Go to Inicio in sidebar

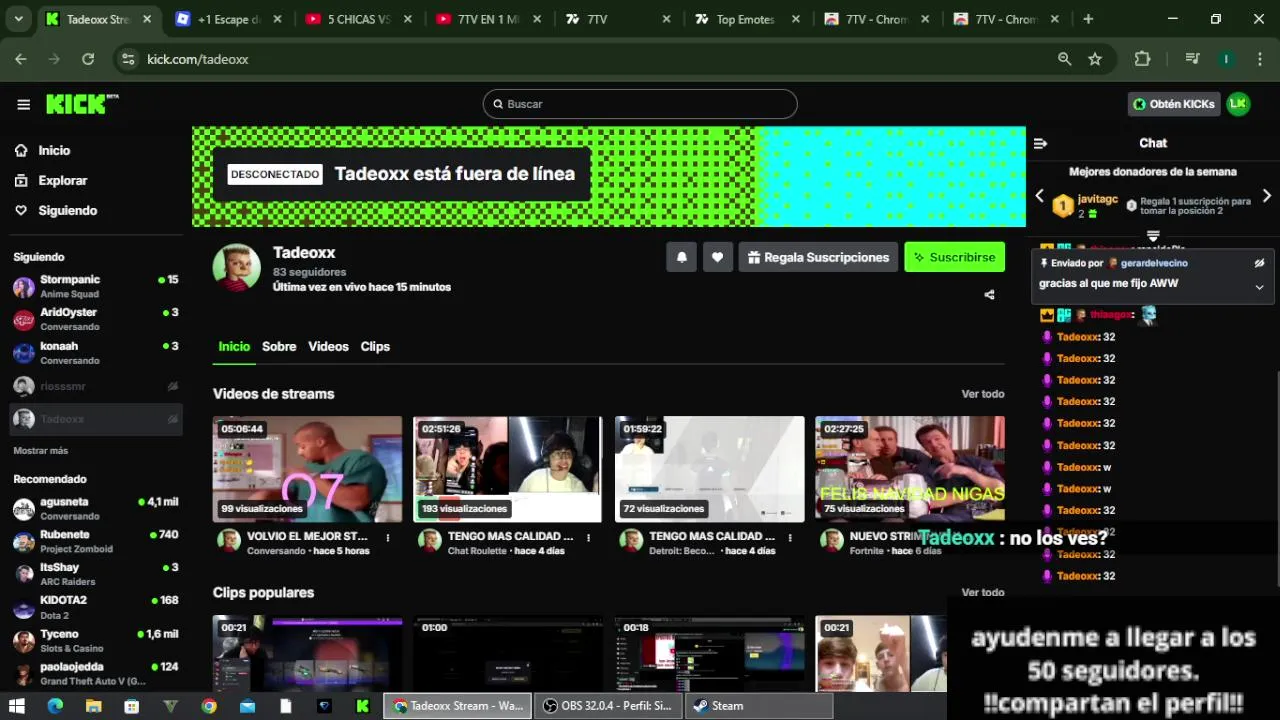54,150
